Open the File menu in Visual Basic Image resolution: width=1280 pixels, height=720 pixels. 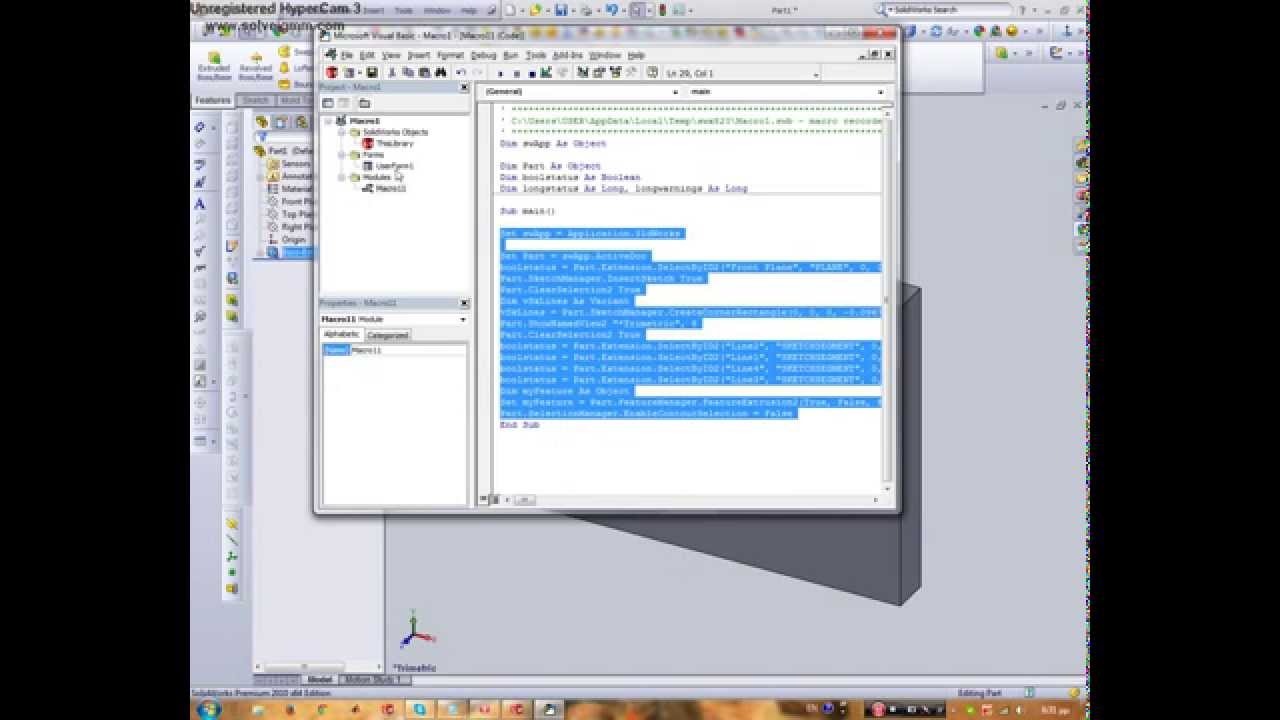click(x=347, y=56)
